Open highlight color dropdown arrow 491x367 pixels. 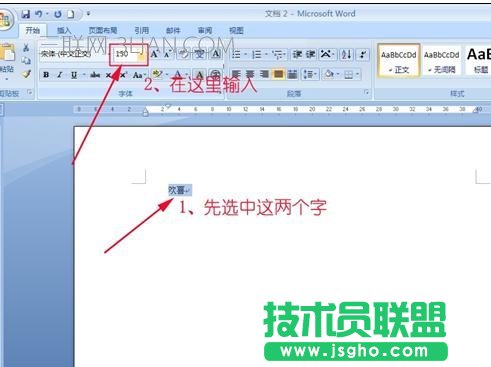[166, 74]
